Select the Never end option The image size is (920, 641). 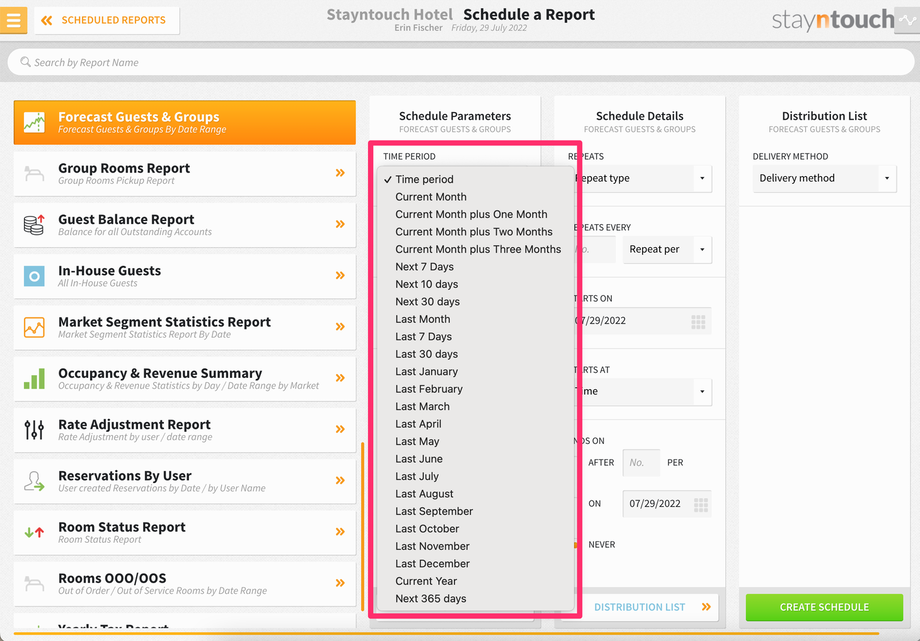click(601, 545)
